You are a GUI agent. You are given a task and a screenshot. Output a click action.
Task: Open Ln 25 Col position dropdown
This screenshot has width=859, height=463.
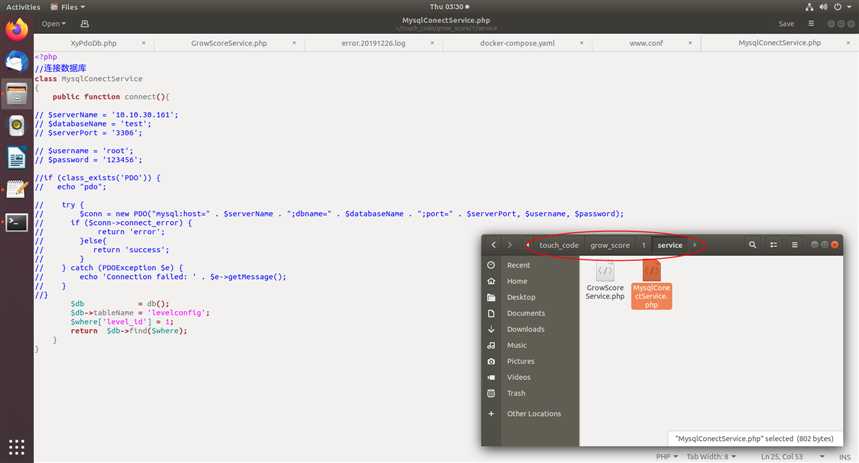792,456
